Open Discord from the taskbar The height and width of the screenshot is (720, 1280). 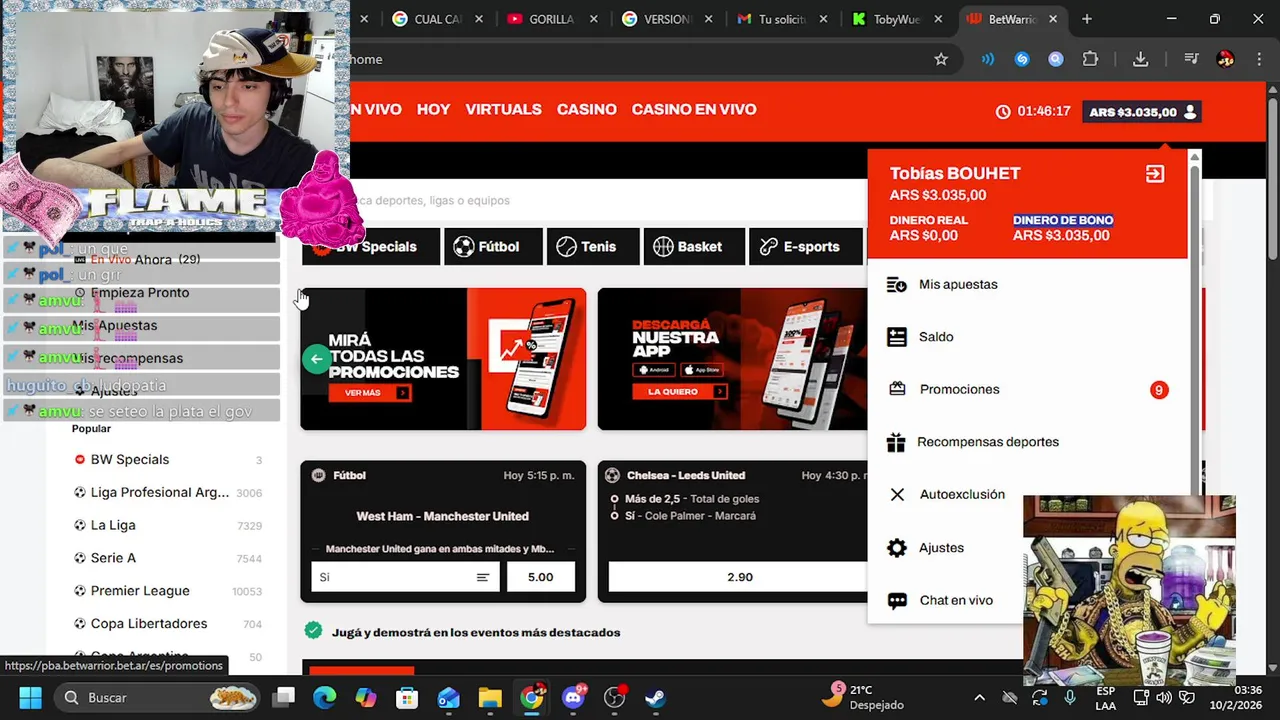[574, 698]
